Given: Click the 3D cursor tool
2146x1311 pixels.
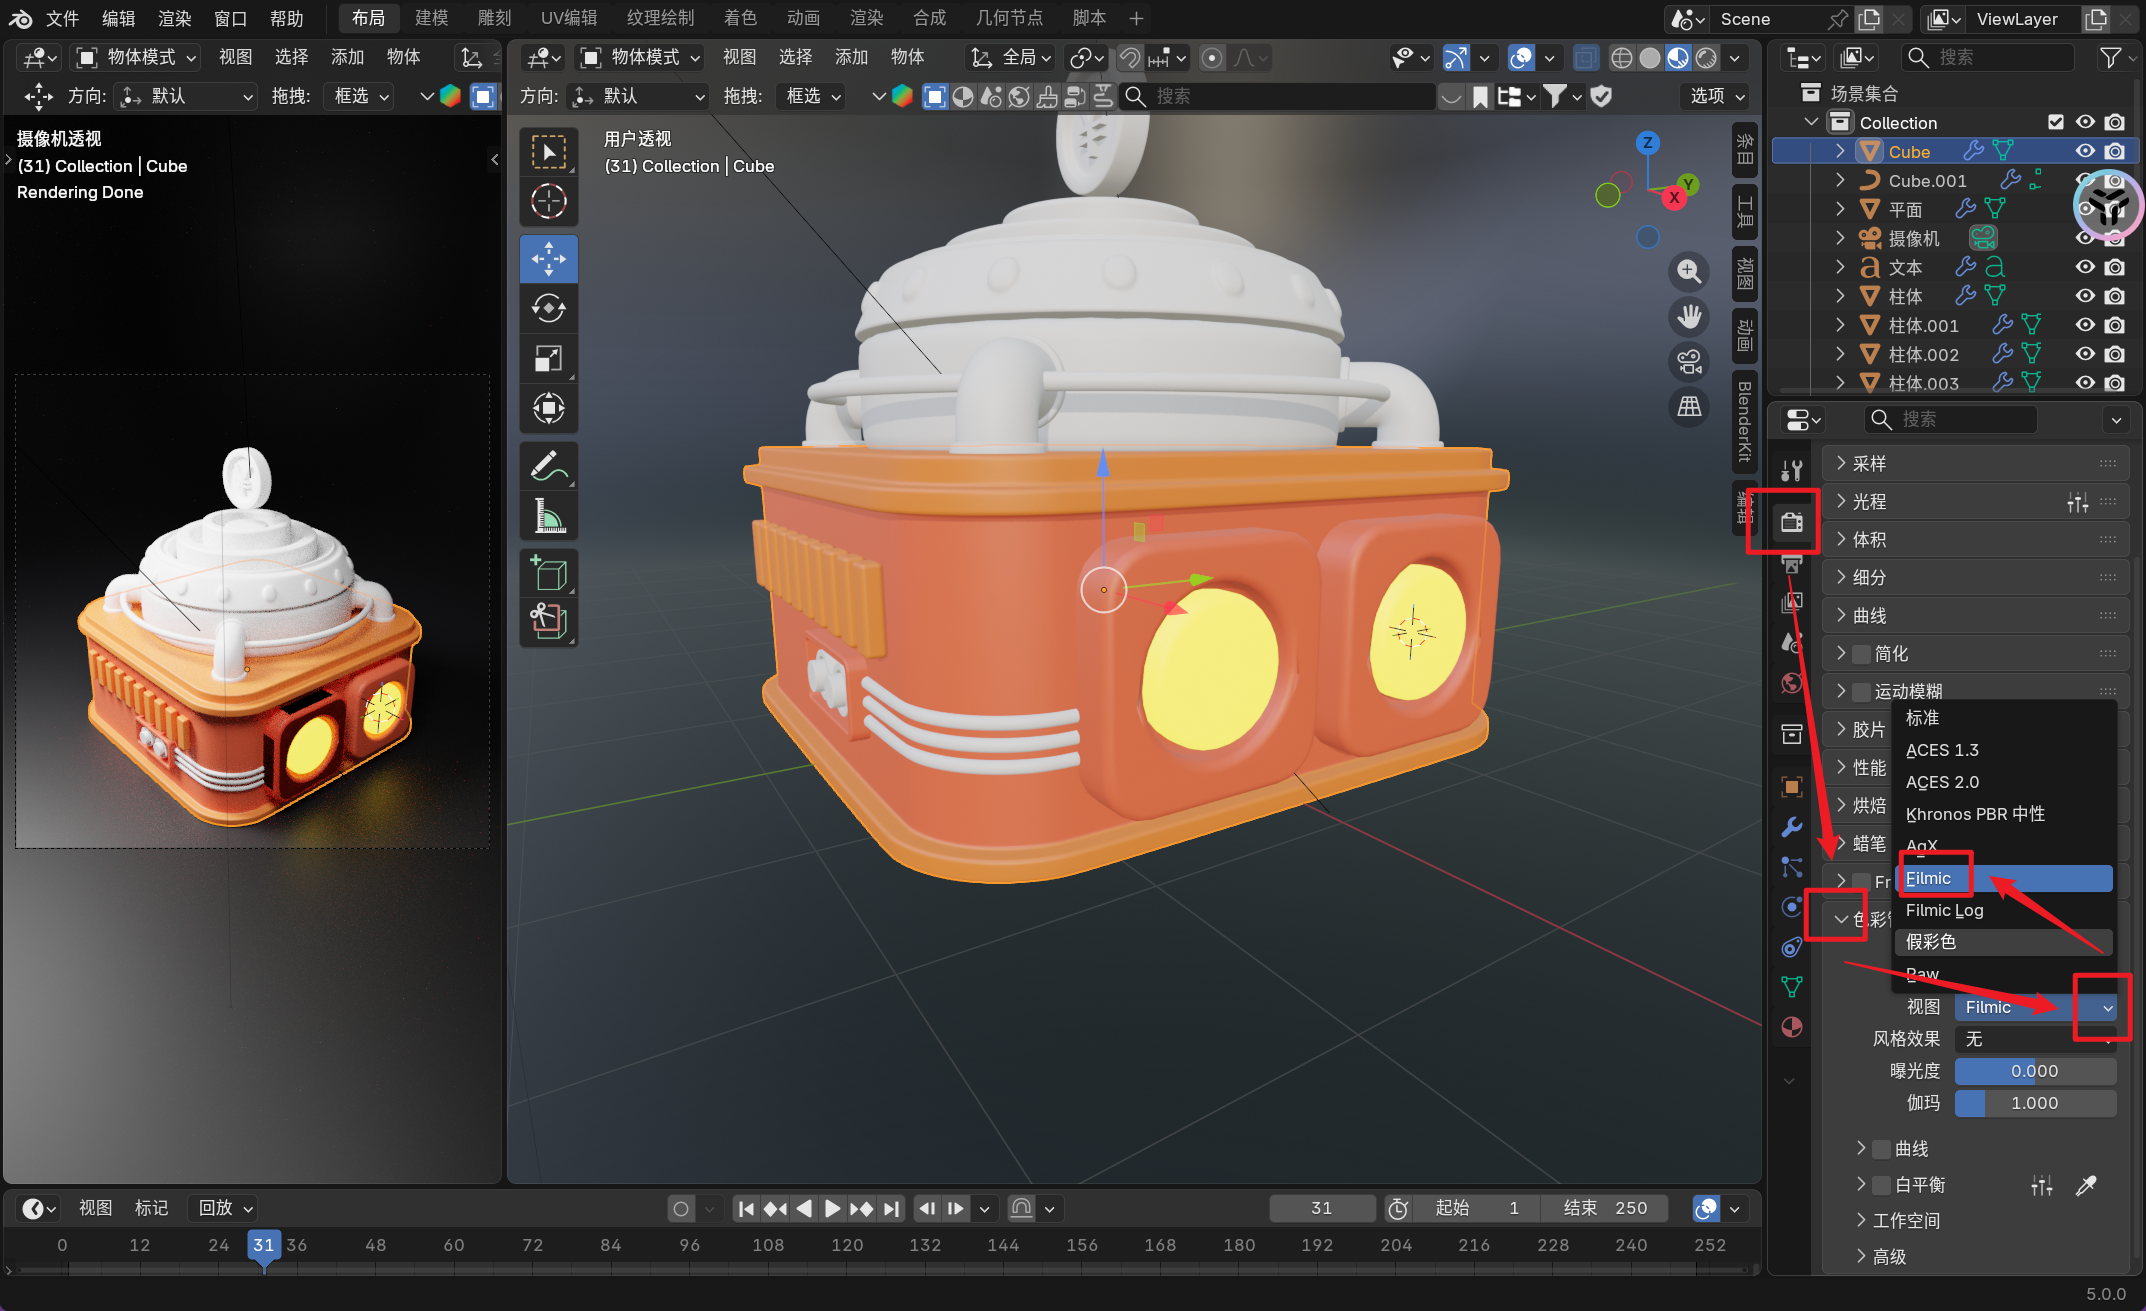Looking at the screenshot, I should coord(548,202).
